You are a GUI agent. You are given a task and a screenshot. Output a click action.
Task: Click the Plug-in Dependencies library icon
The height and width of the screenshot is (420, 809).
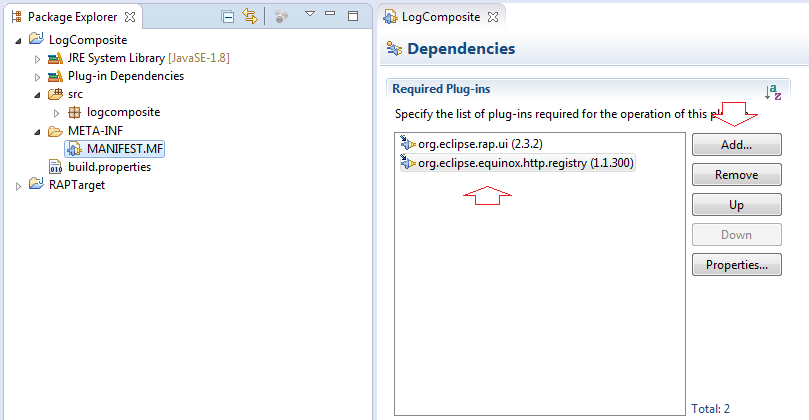click(x=55, y=76)
